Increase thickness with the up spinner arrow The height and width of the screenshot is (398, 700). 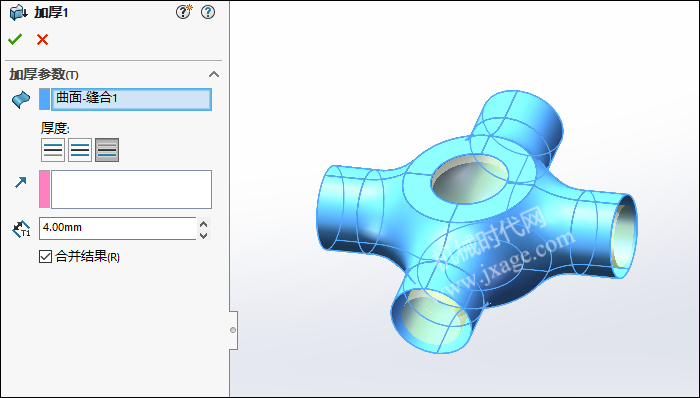[x=204, y=224]
